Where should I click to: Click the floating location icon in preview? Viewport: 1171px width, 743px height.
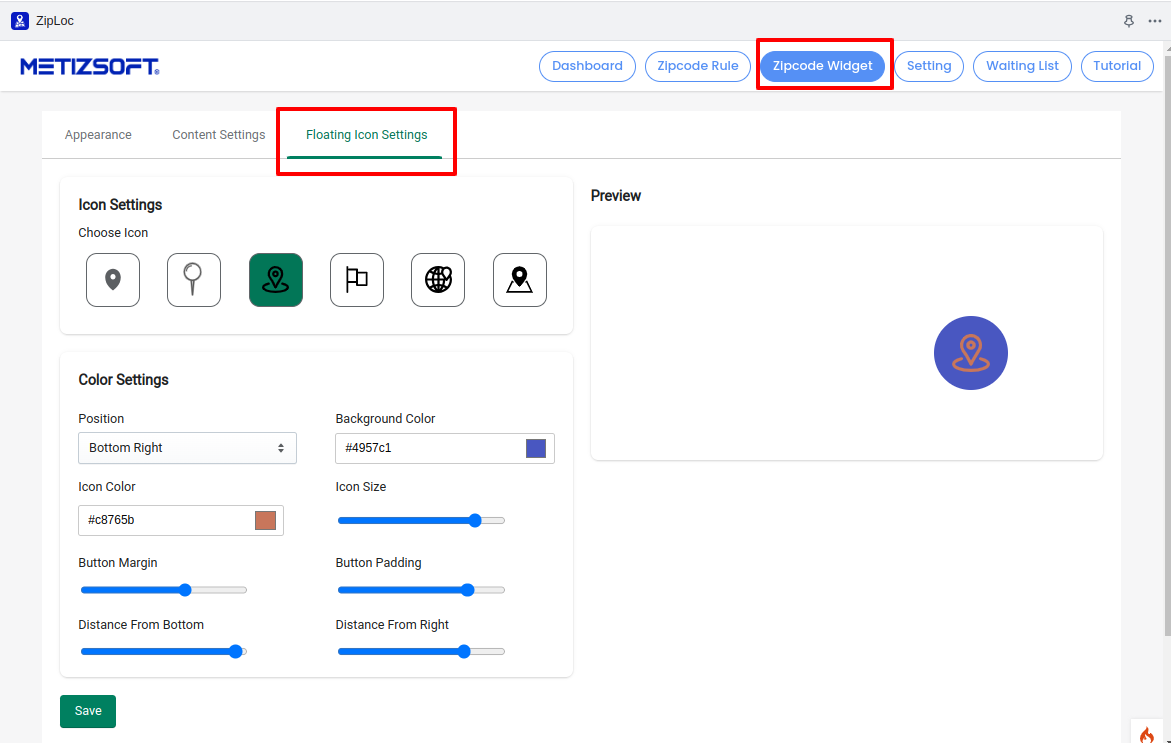pyautogui.click(x=970, y=353)
